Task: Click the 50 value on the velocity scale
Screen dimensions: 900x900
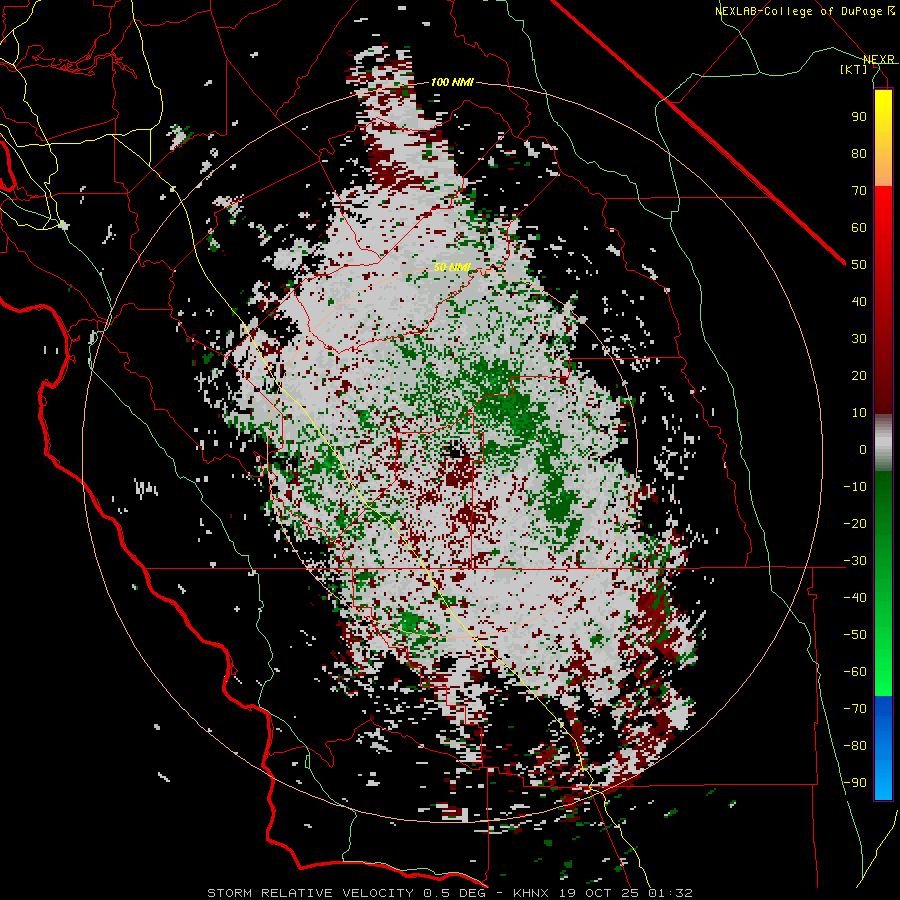Action: click(859, 265)
